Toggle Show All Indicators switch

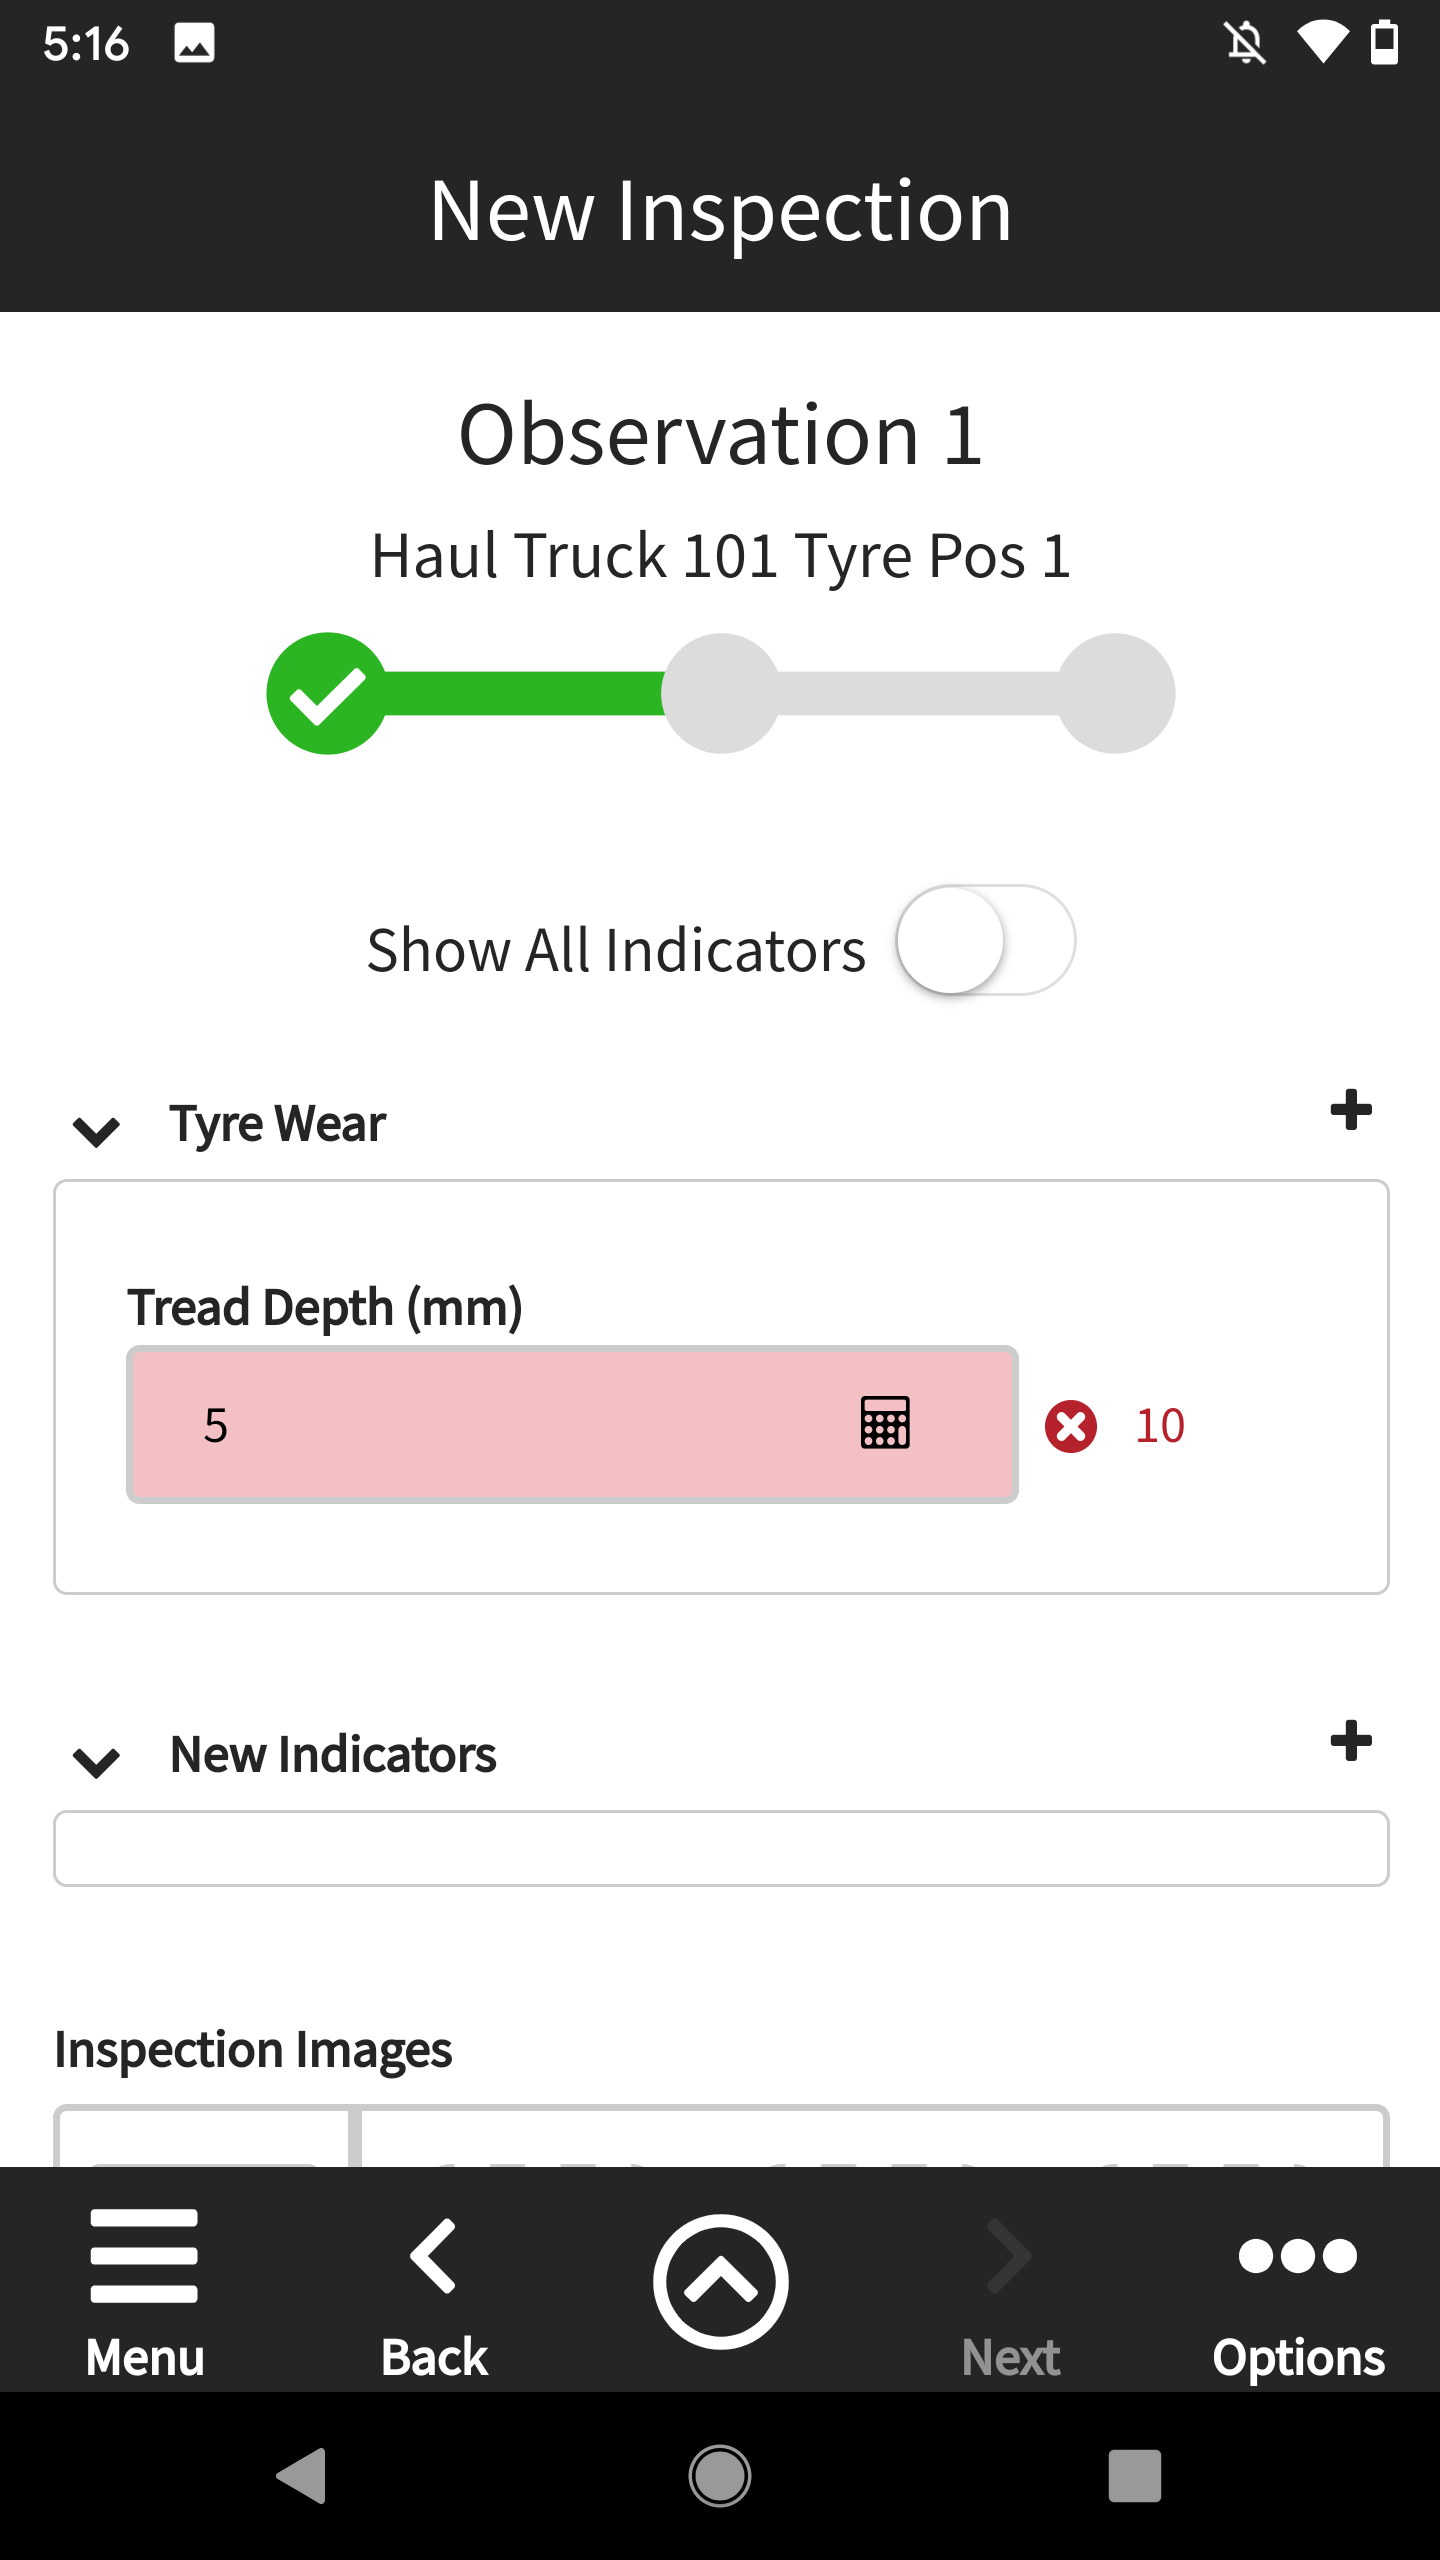click(x=986, y=940)
